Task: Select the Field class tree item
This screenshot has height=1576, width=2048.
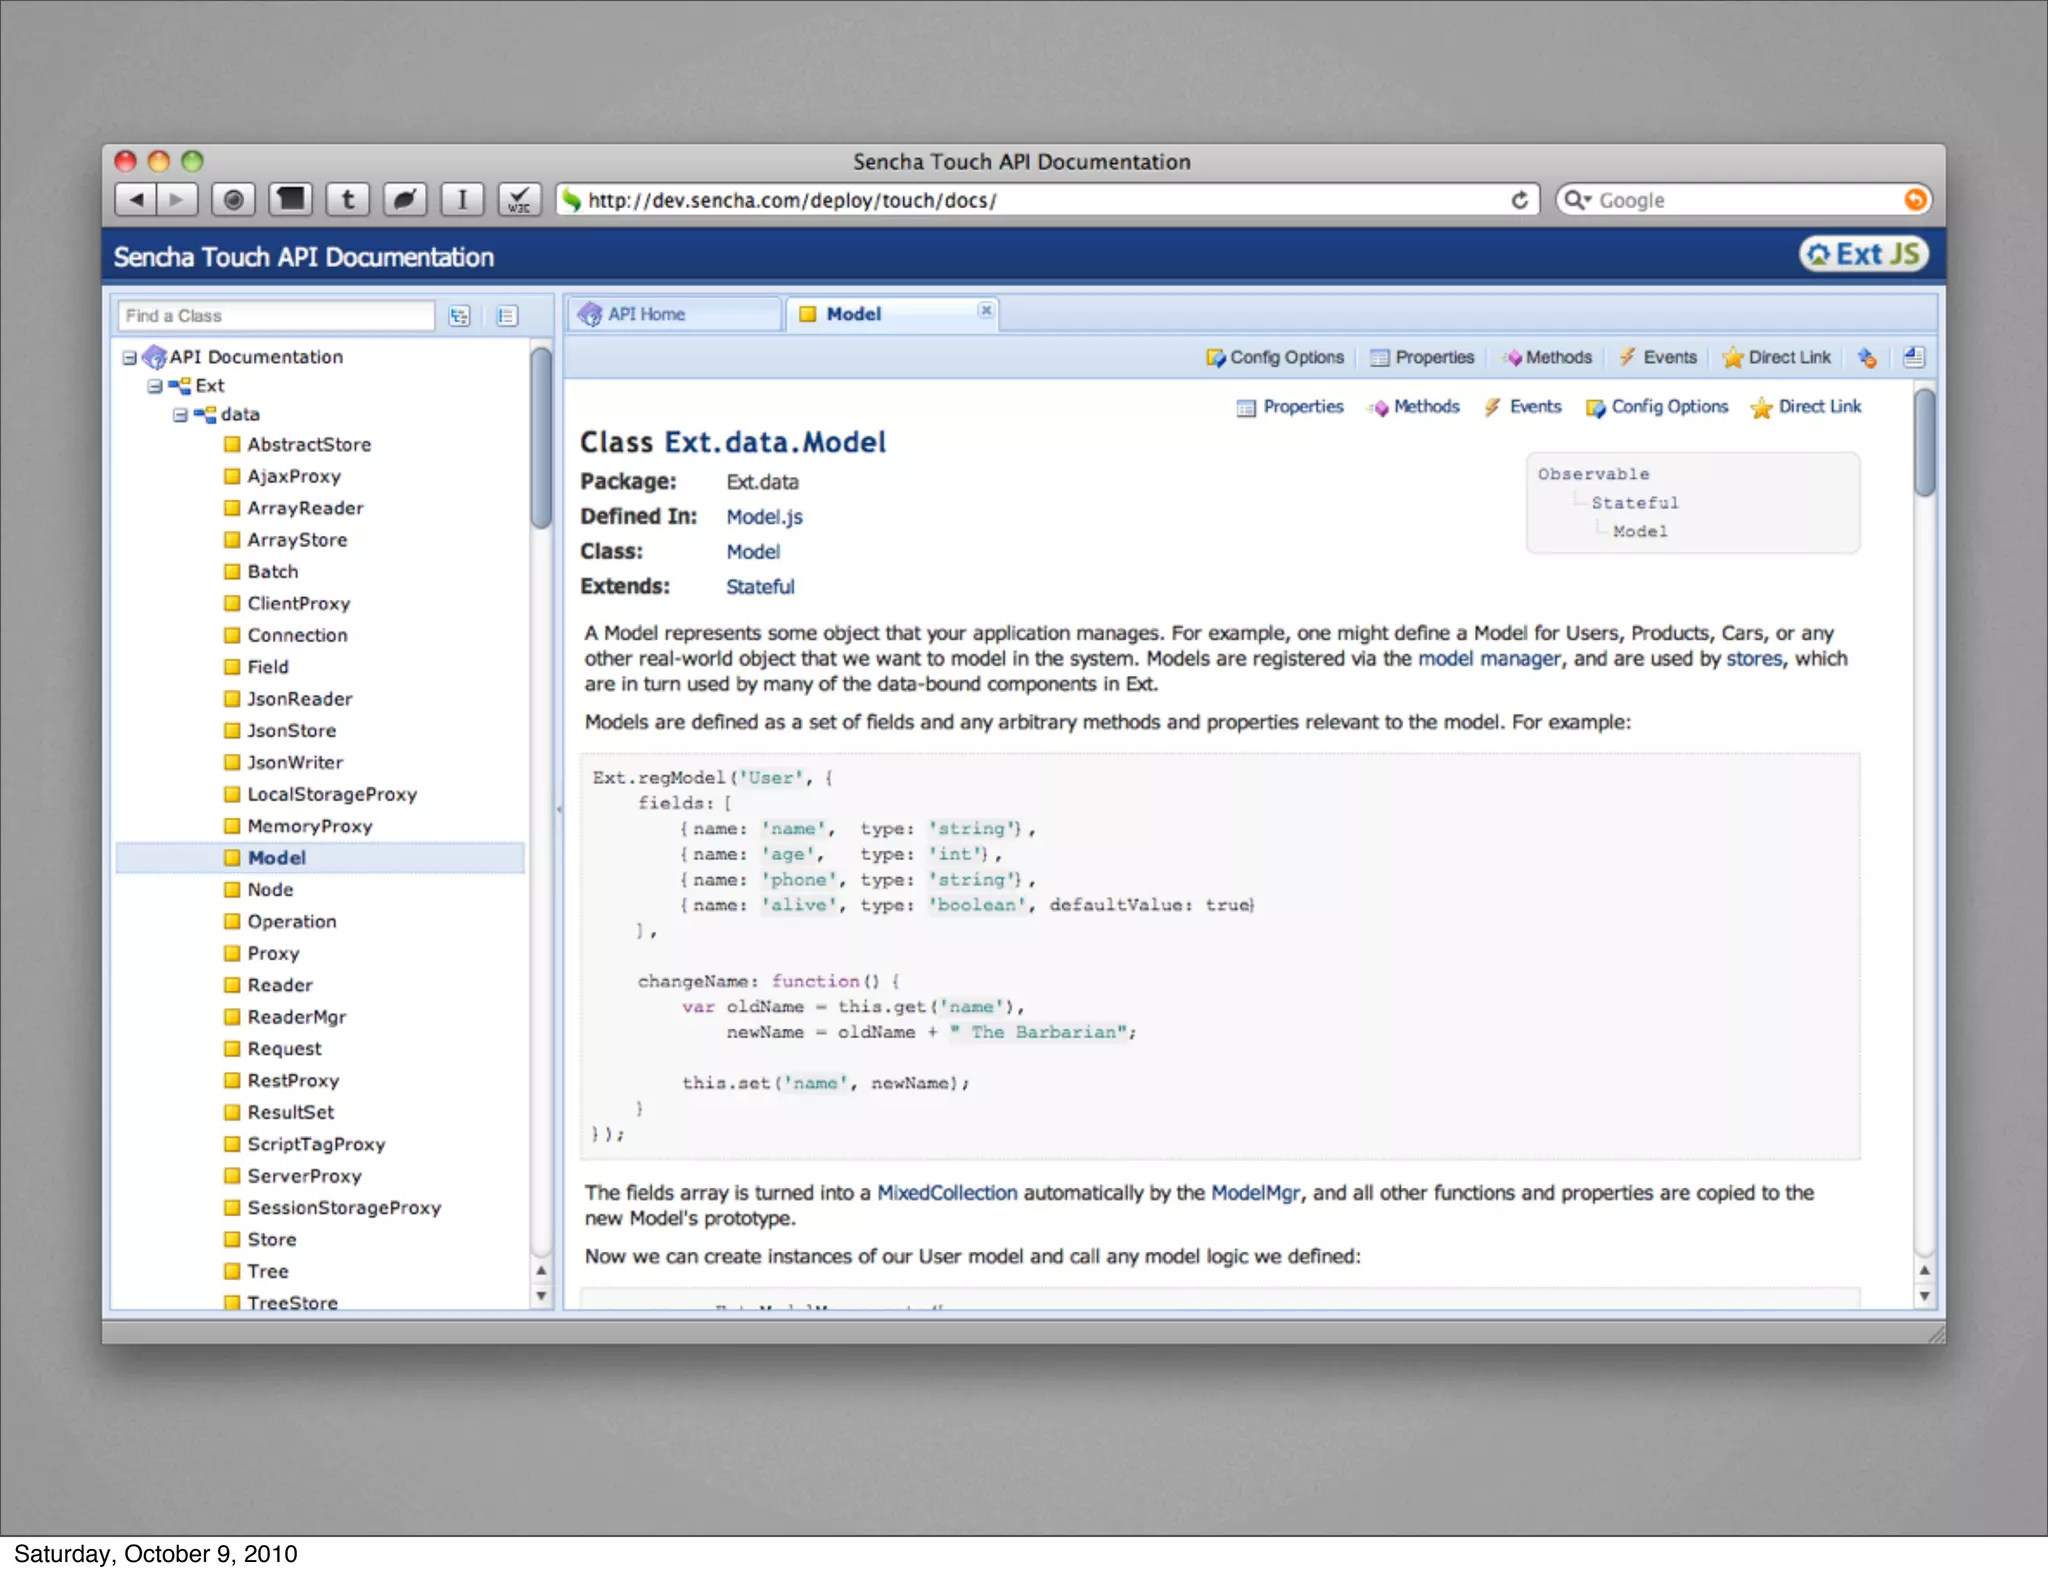Action: point(267,667)
